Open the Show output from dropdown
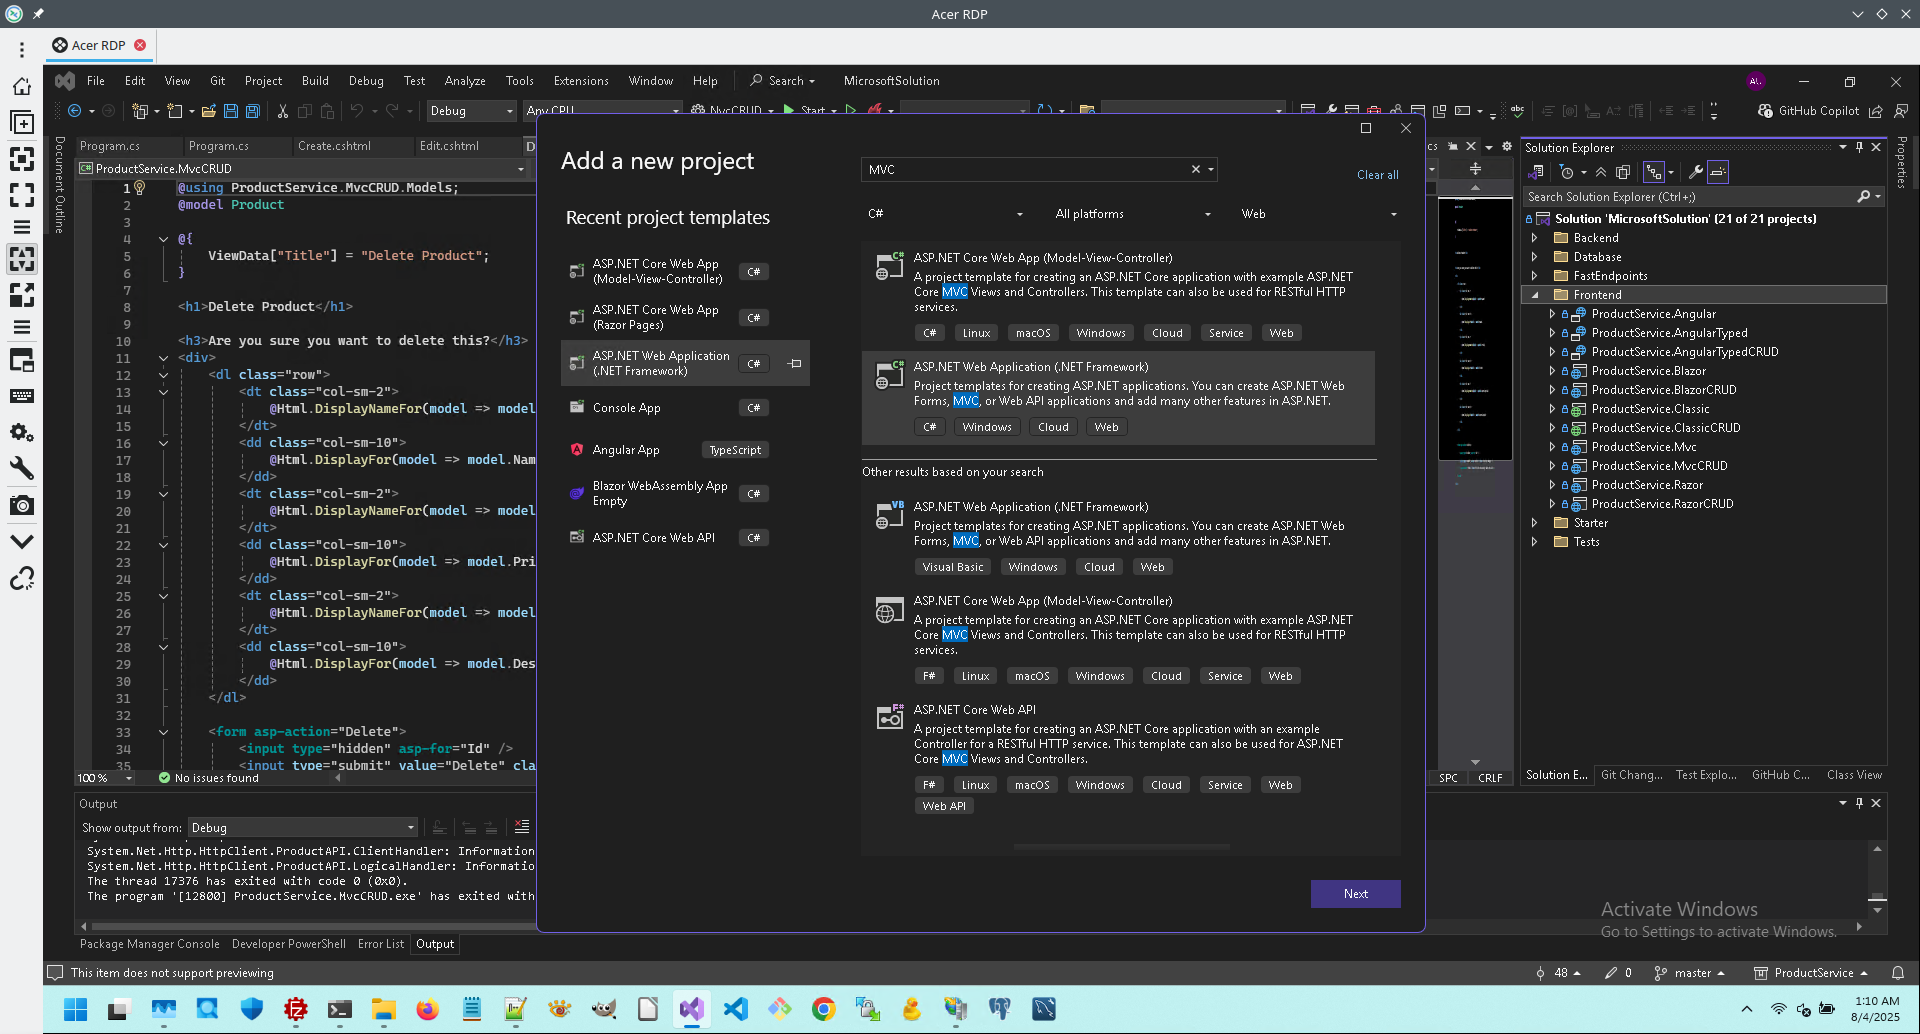Image resolution: width=1920 pixels, height=1034 pixels. (302, 828)
